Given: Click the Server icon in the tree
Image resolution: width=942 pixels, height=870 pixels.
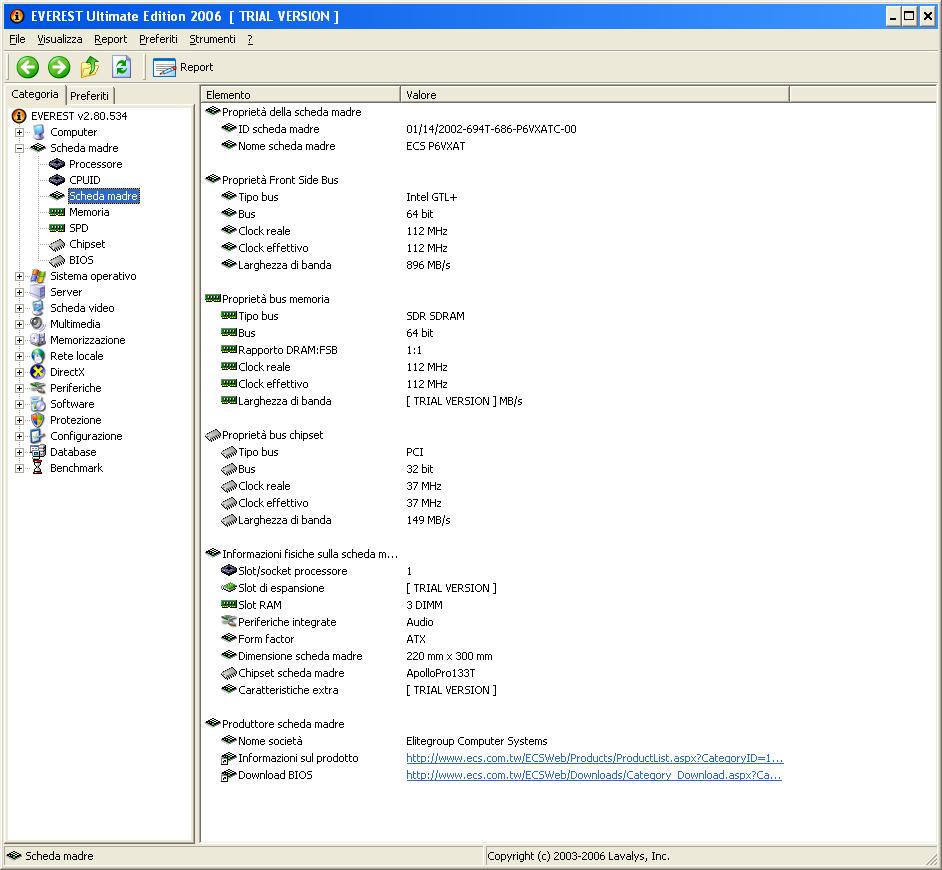Looking at the screenshot, I should point(38,292).
